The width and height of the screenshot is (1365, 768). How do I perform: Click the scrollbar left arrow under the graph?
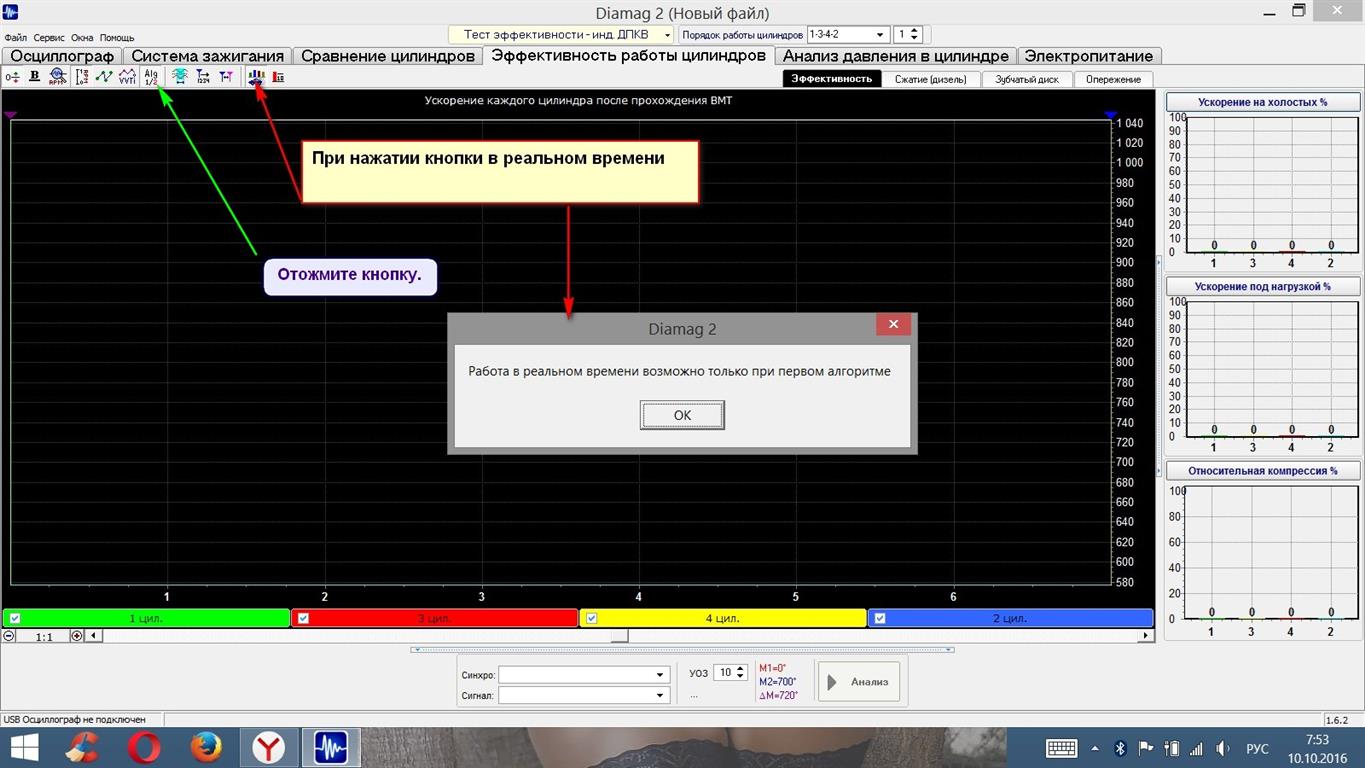(94, 636)
